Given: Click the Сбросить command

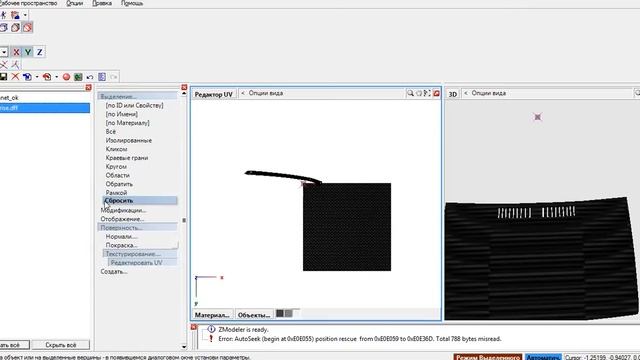Looking at the screenshot, I should pyautogui.click(x=140, y=200).
